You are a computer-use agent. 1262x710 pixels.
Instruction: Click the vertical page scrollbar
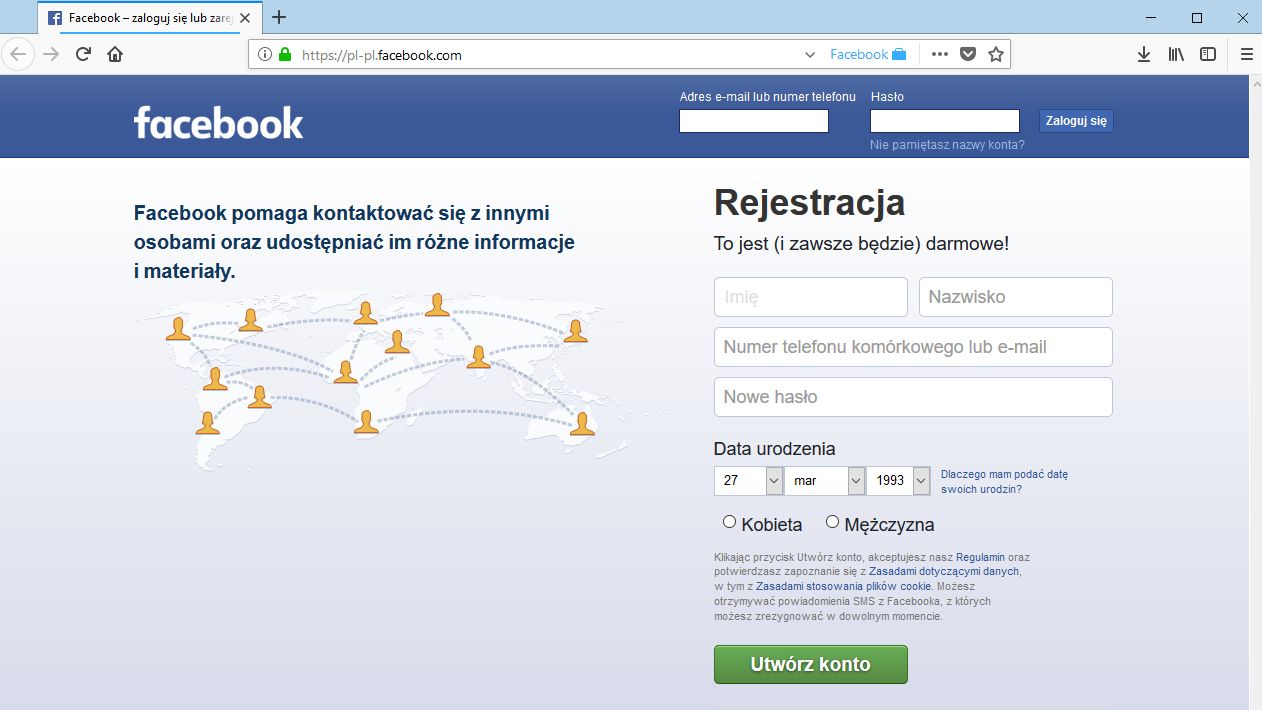click(x=1255, y=392)
